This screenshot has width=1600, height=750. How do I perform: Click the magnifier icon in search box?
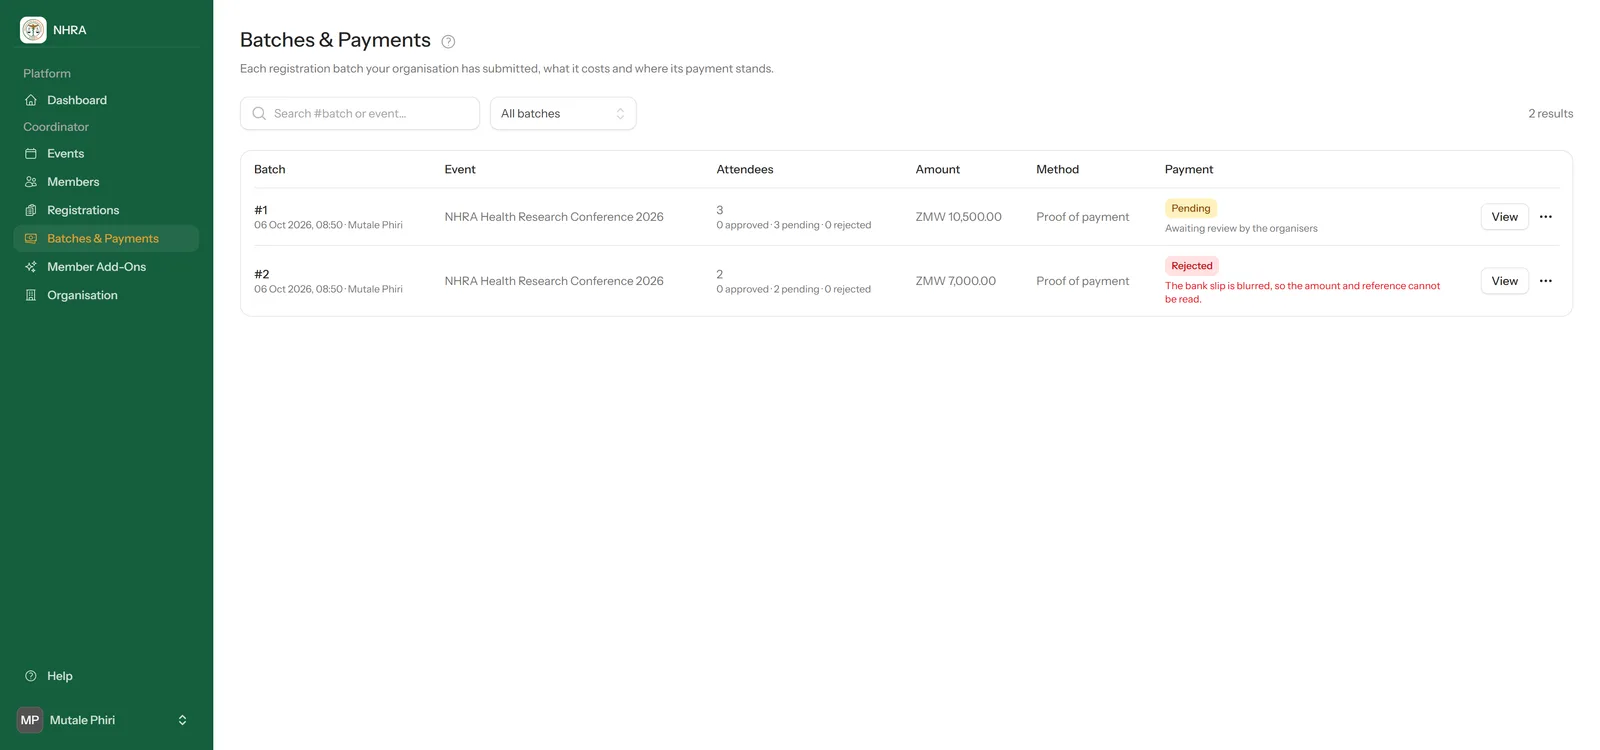[259, 114]
